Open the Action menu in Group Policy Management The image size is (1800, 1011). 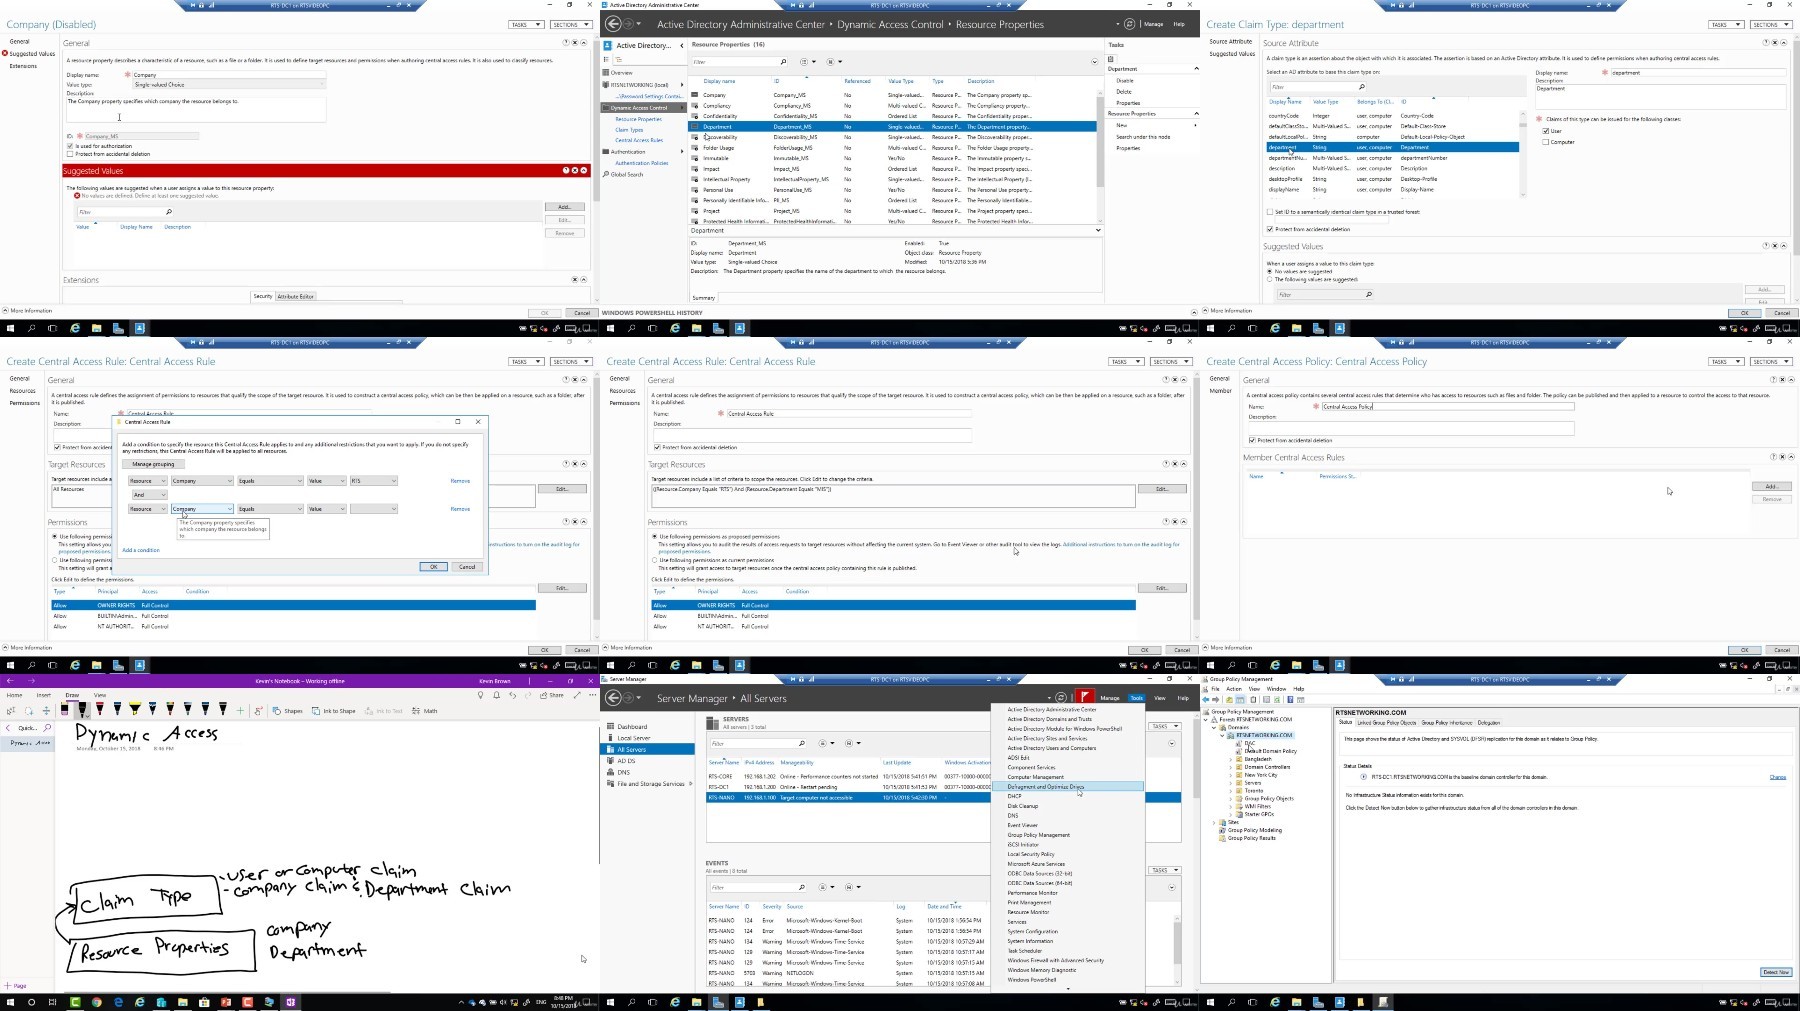point(1233,689)
